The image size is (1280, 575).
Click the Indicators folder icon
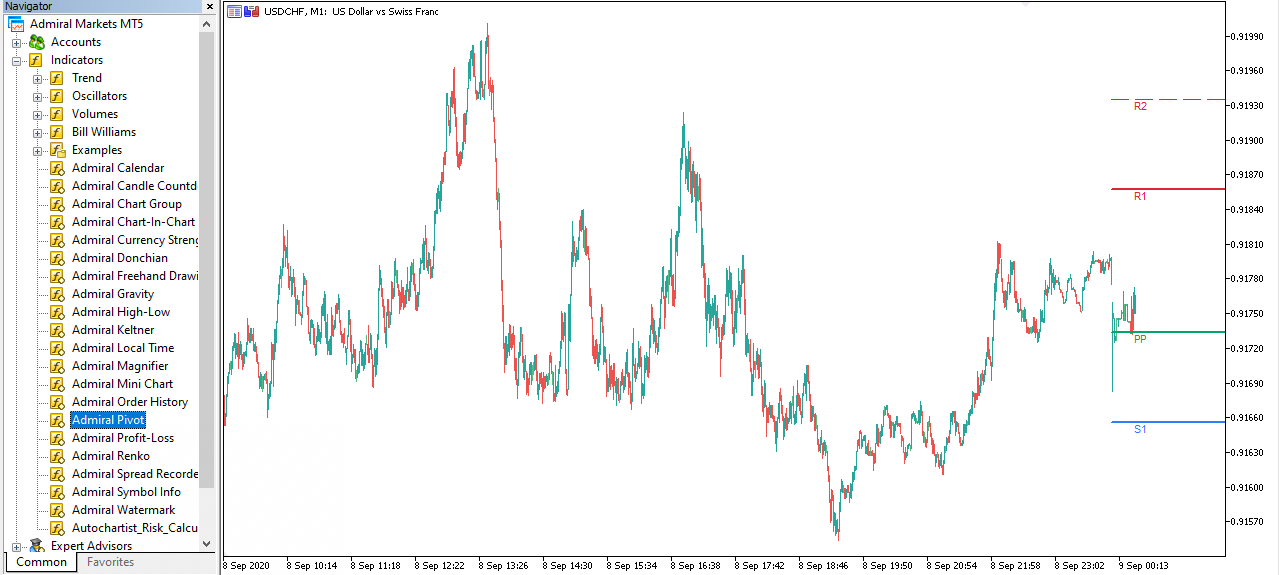pos(37,60)
